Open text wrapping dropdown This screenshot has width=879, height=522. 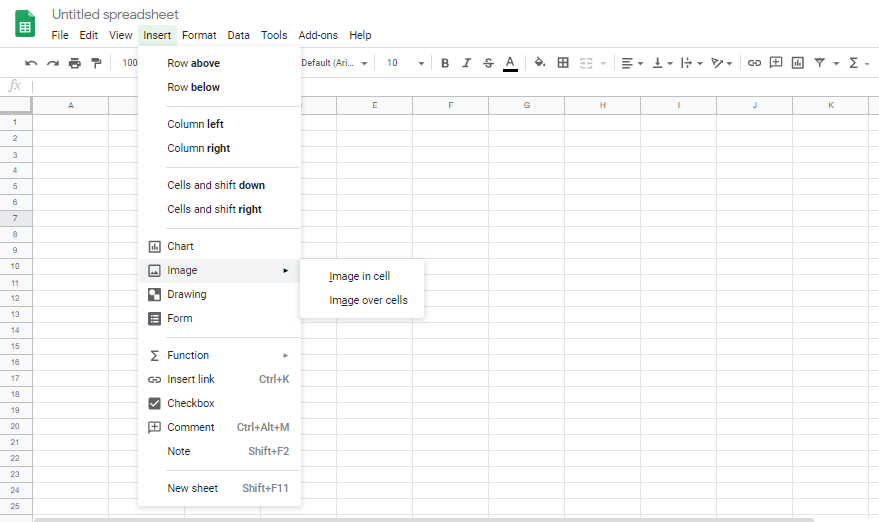tap(692, 63)
